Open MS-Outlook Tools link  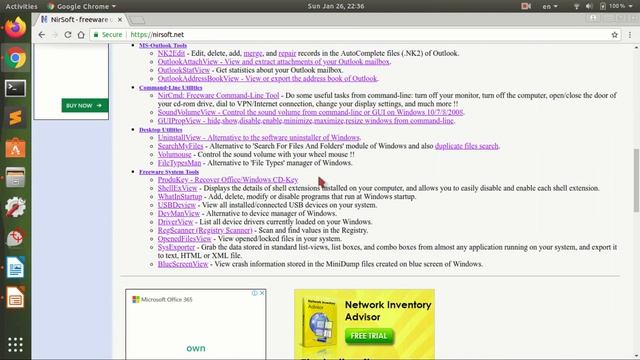pyautogui.click(x=163, y=45)
